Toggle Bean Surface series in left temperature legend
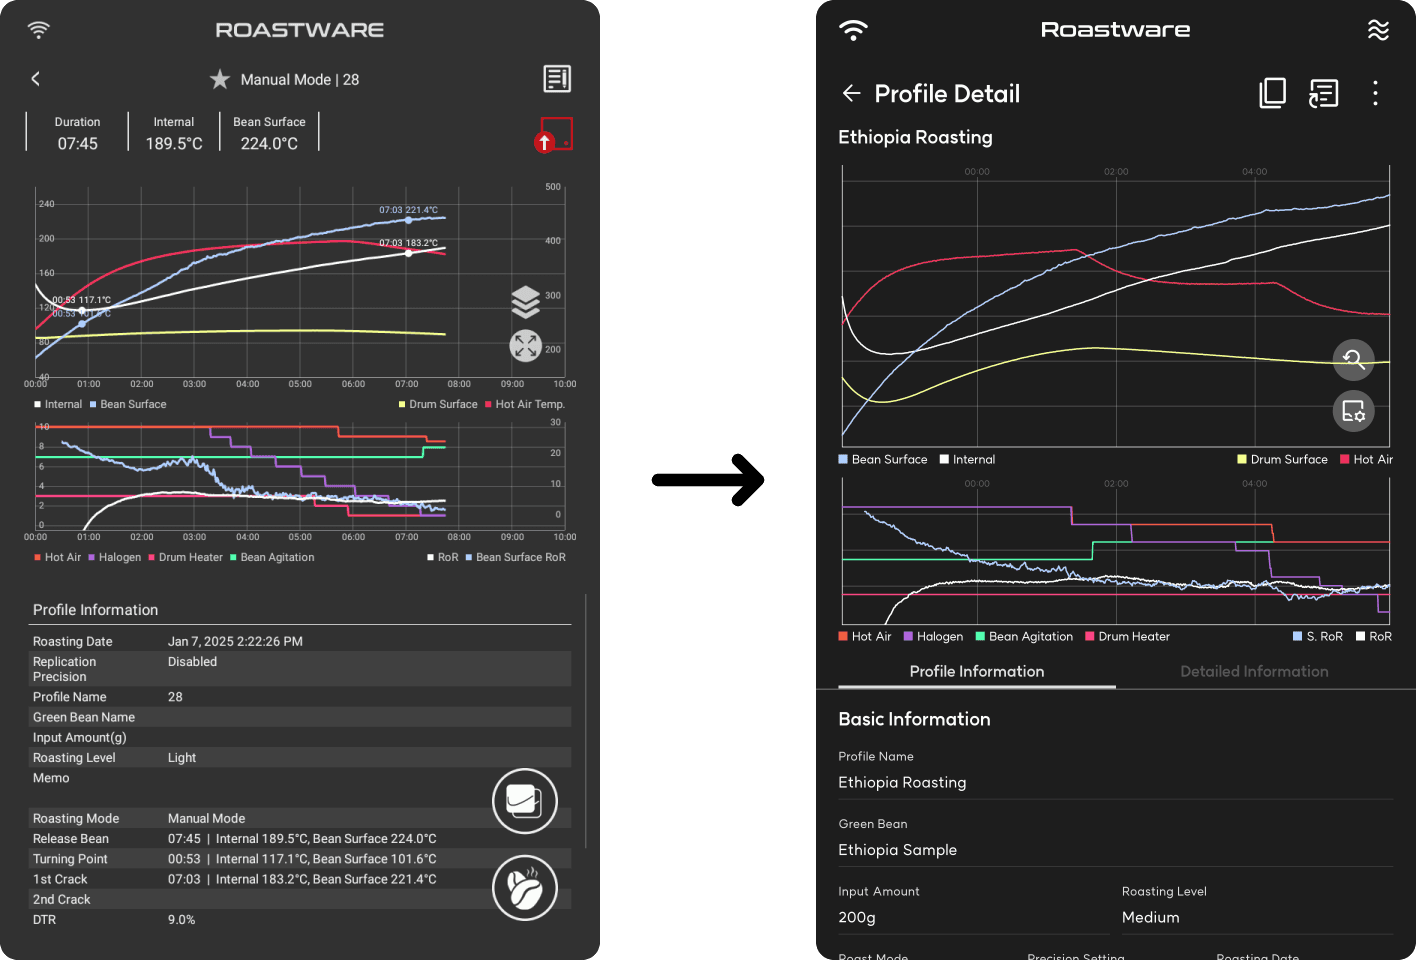The image size is (1416, 960). click(x=128, y=404)
